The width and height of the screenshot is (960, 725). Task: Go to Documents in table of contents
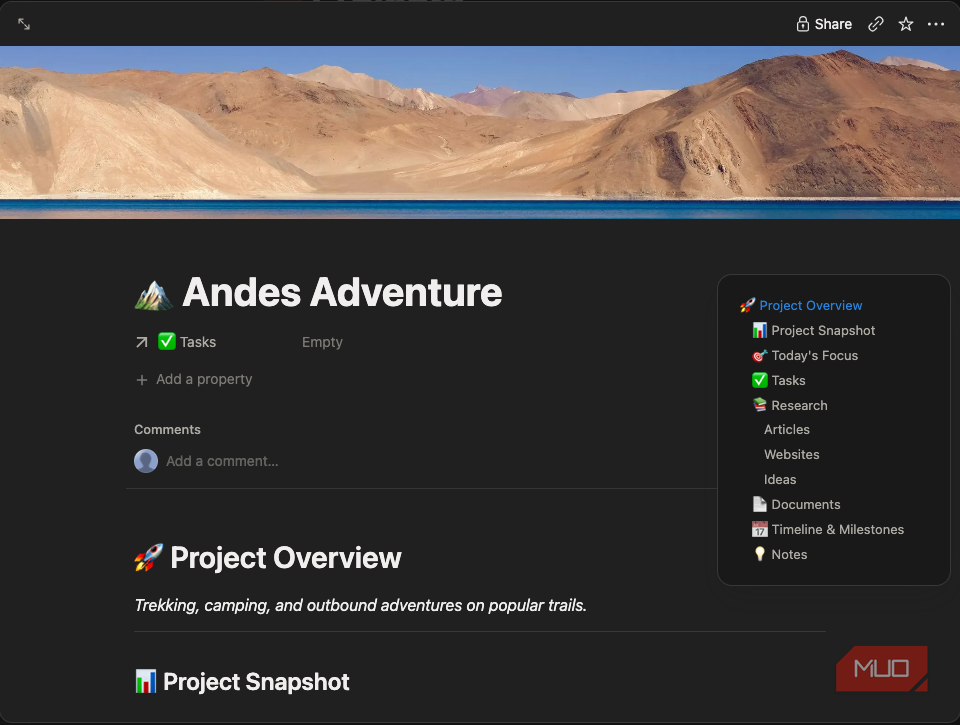tap(797, 504)
